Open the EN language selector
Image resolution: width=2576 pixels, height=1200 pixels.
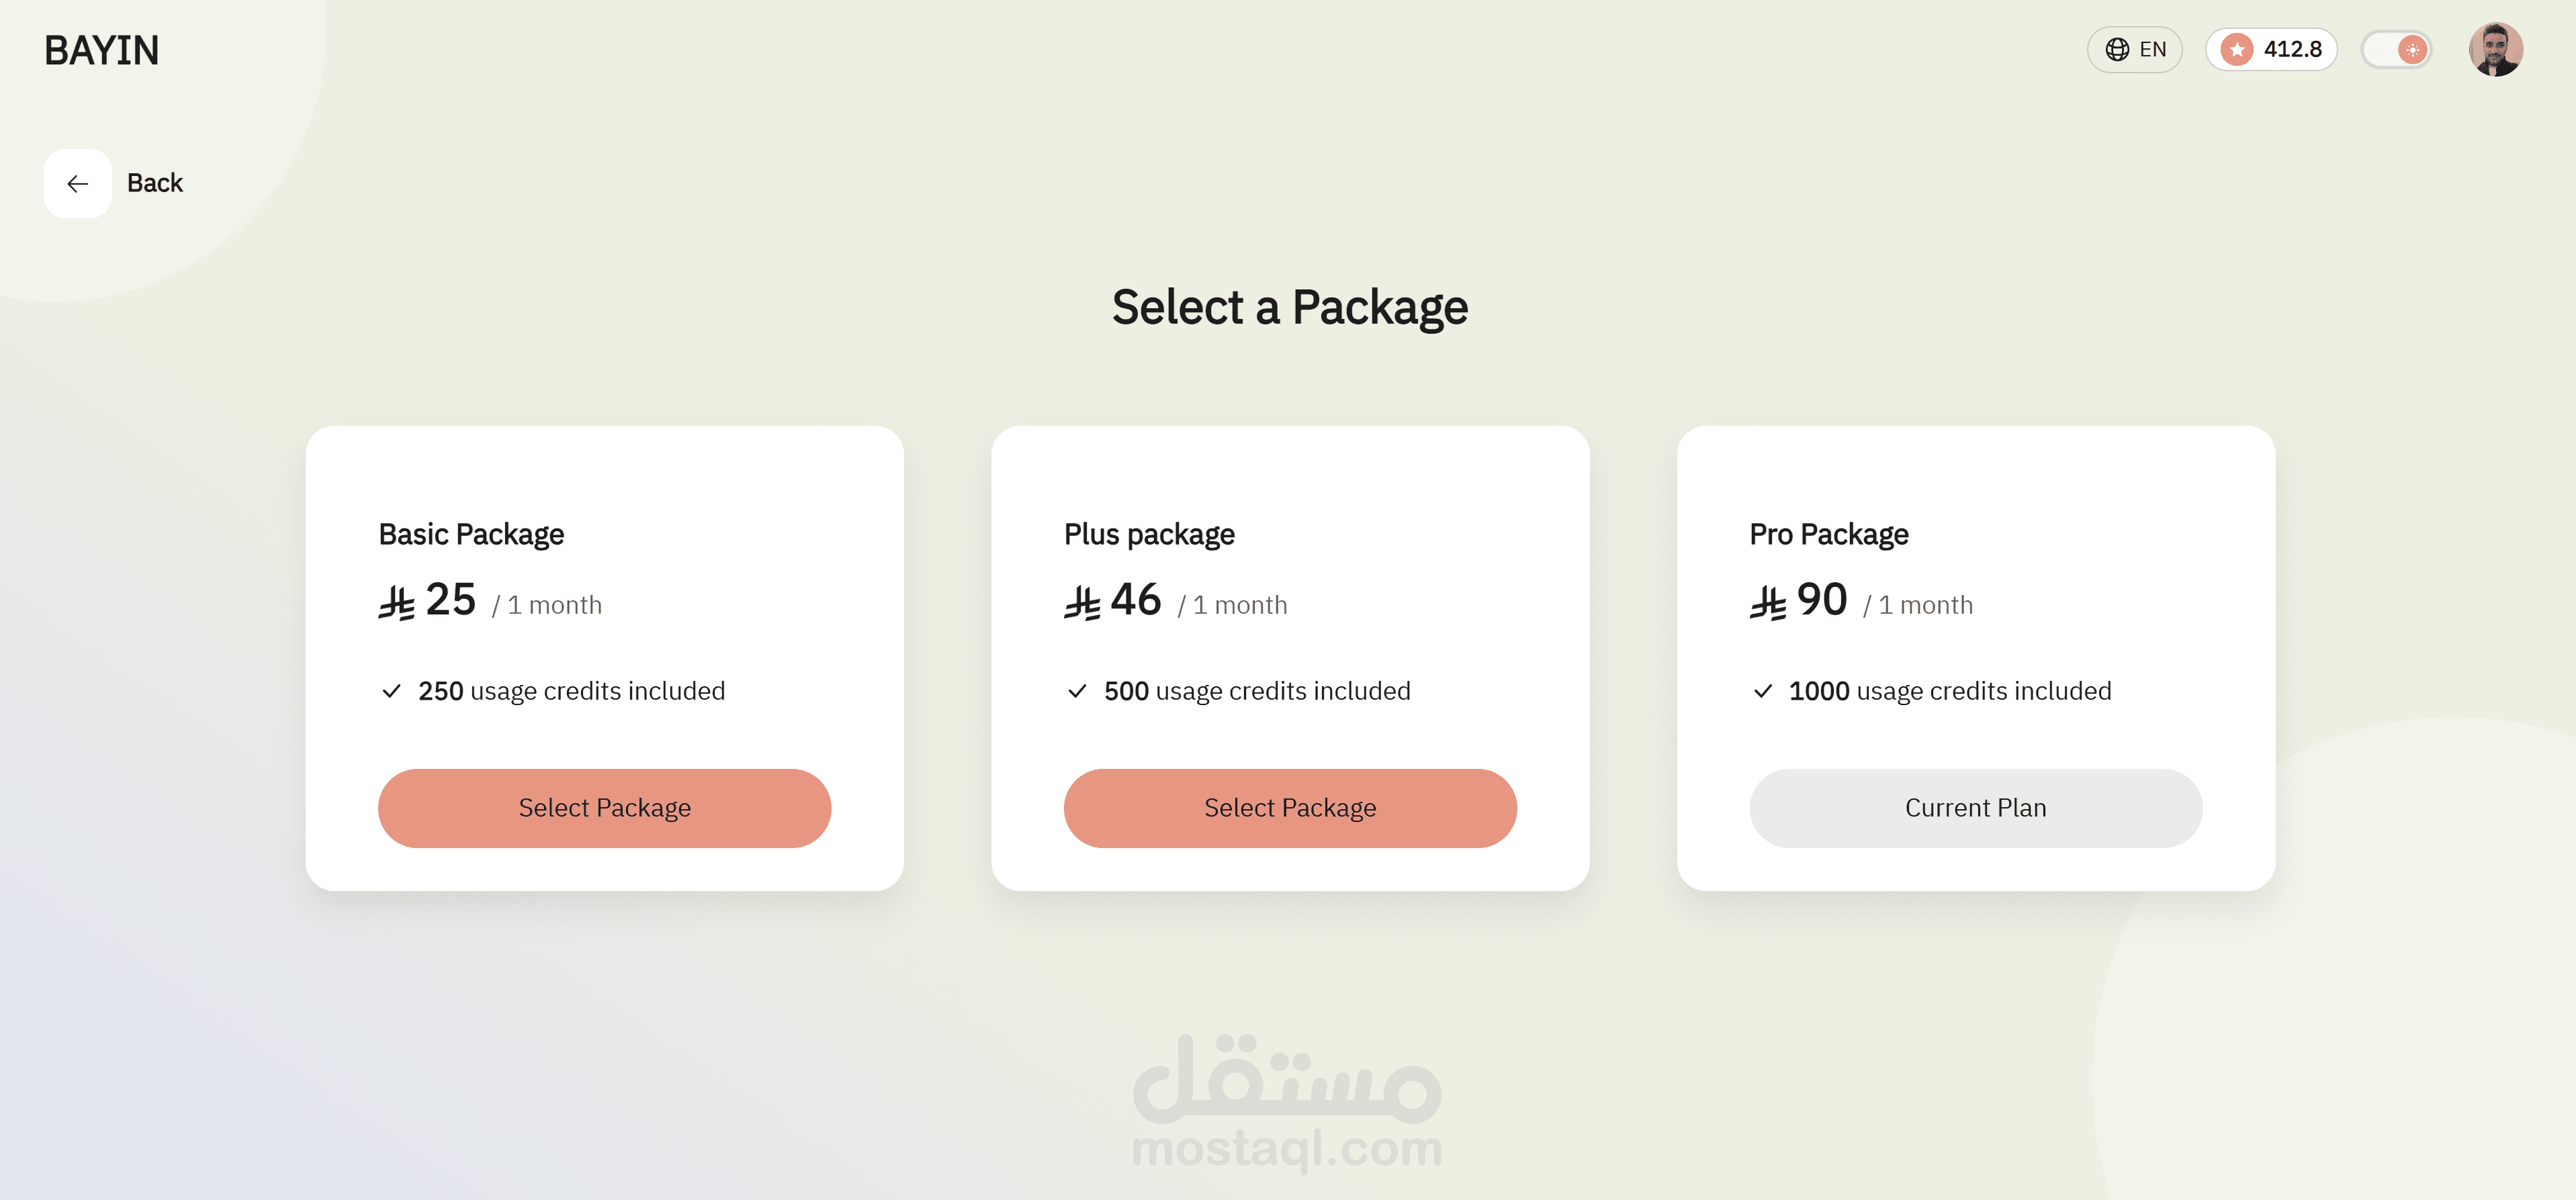click(2152, 50)
